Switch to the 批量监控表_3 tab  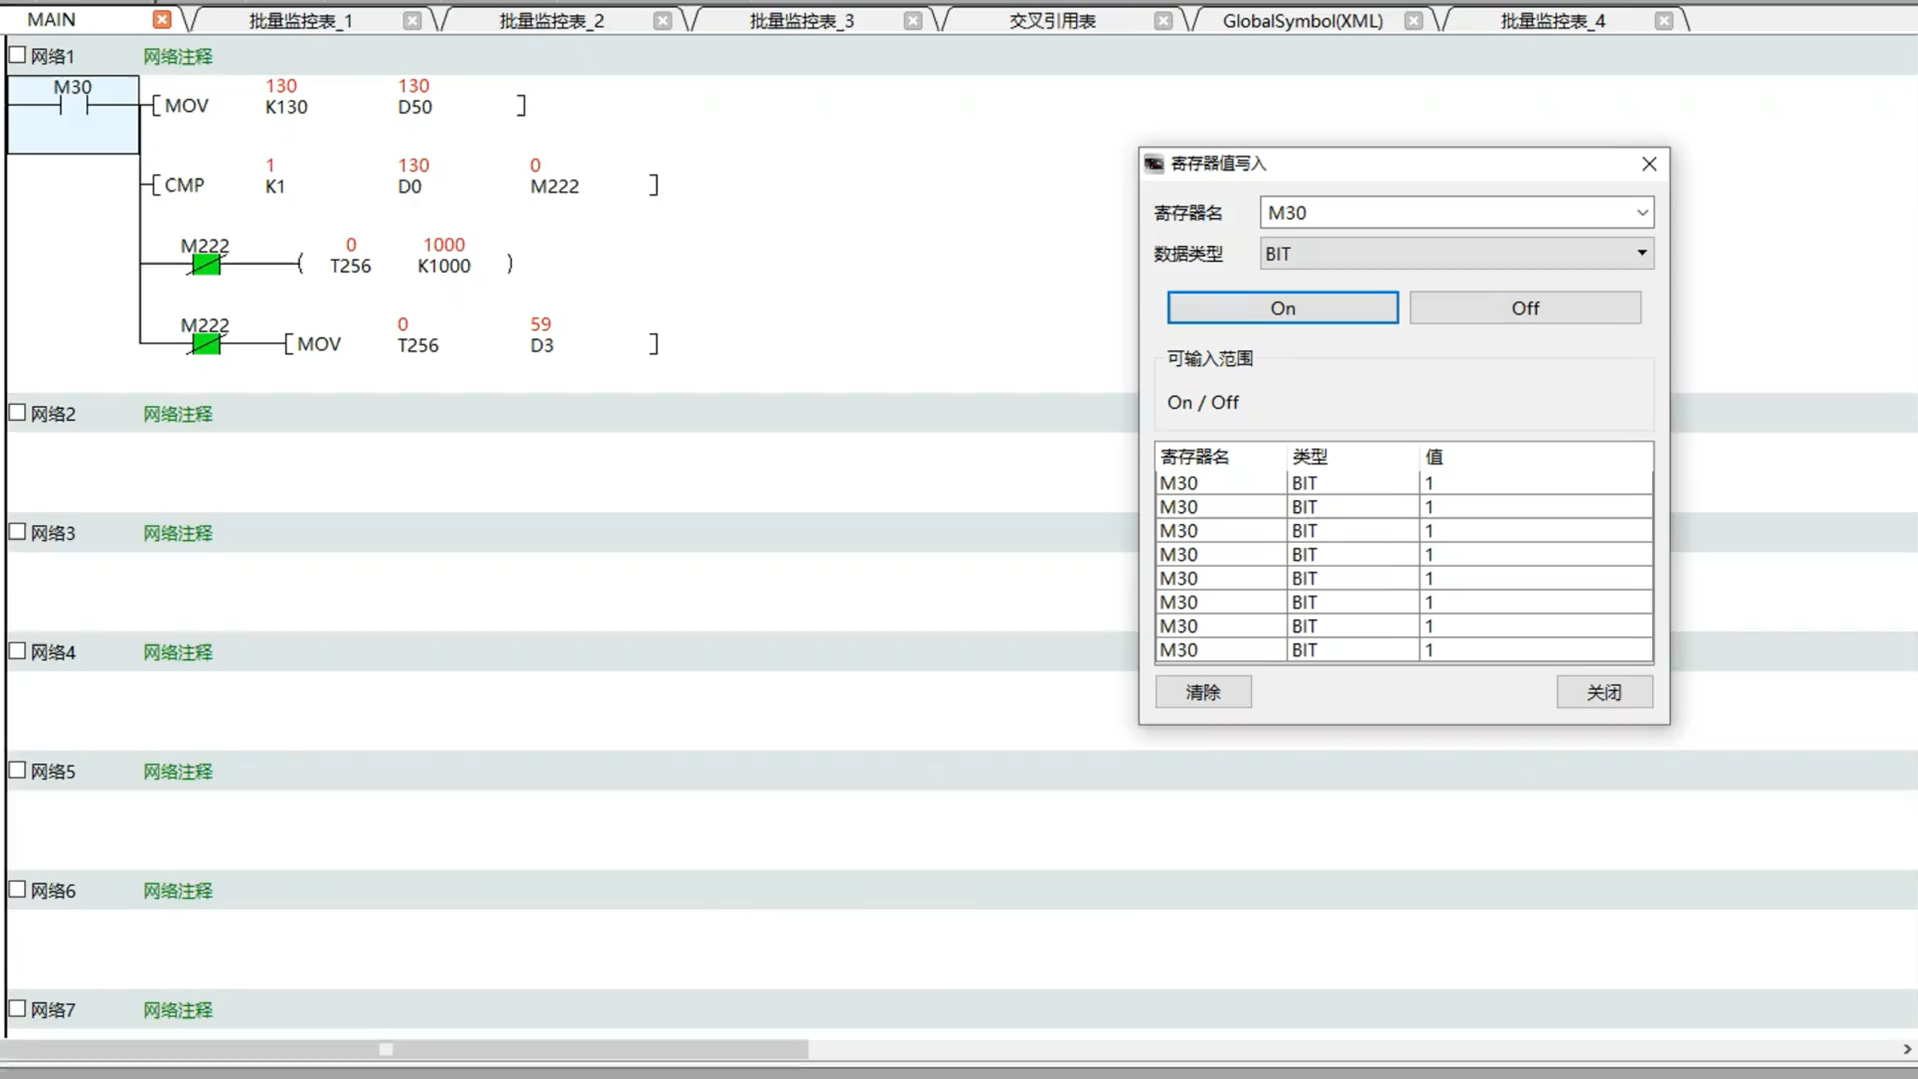pyautogui.click(x=801, y=21)
